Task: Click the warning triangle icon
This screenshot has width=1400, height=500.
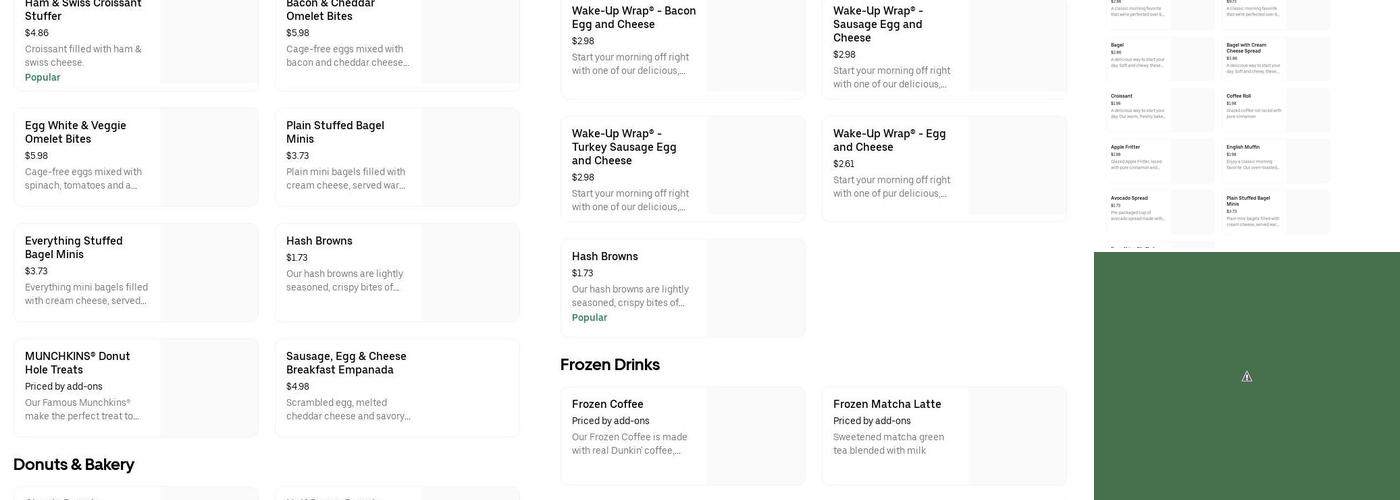Action: pyautogui.click(x=1247, y=377)
